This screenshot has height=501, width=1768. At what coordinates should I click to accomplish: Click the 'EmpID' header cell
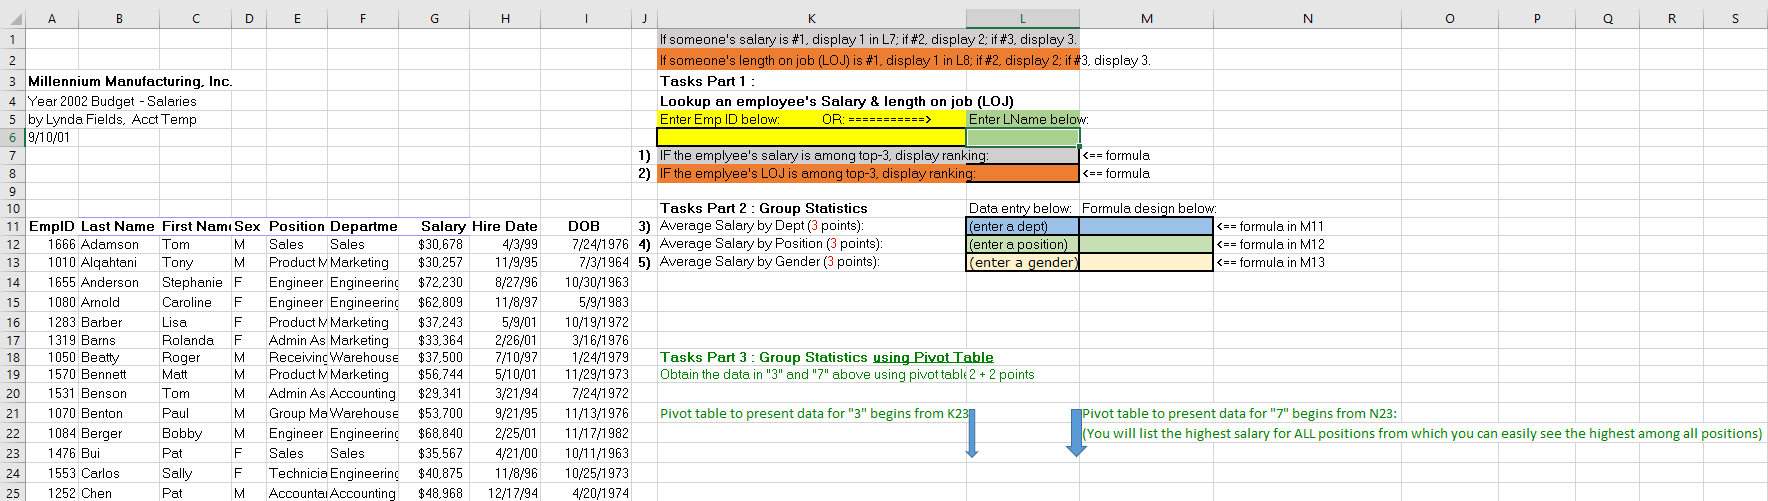pyautogui.click(x=52, y=226)
